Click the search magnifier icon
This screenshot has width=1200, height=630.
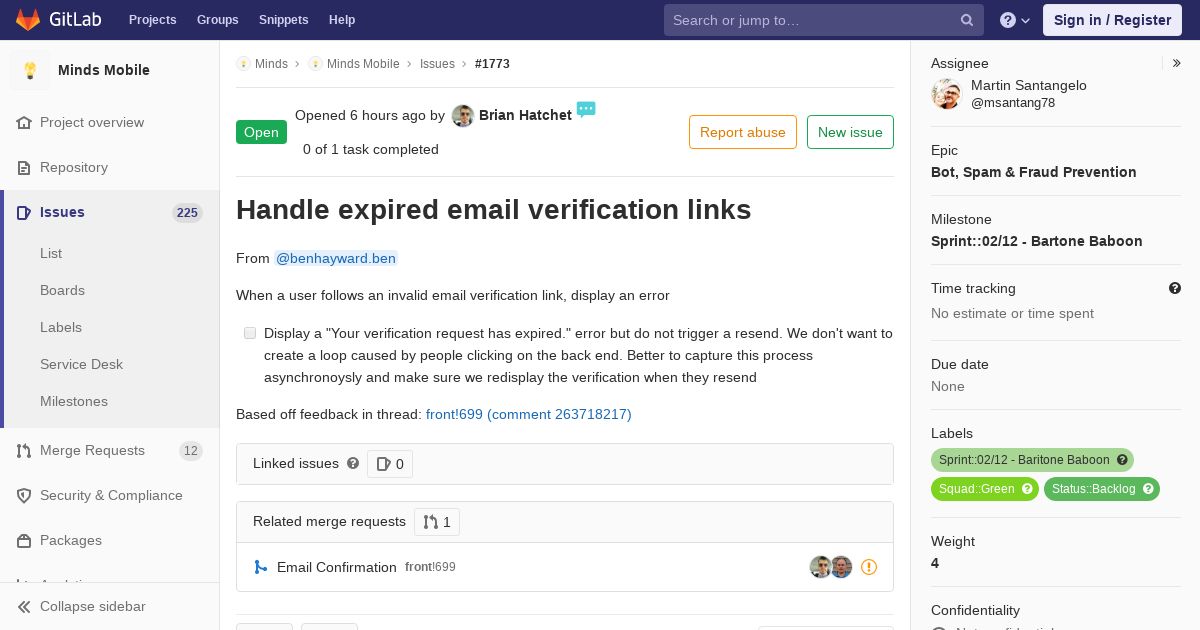coord(967,20)
